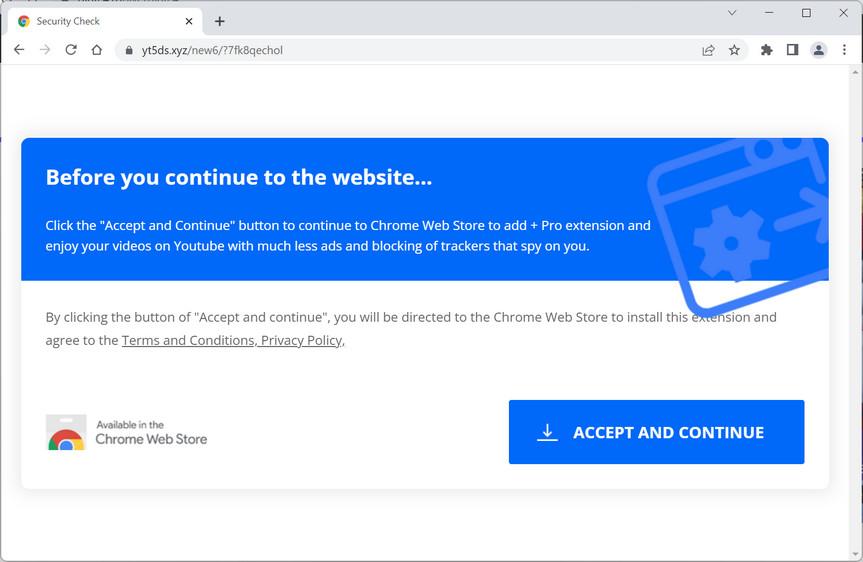Share this page using share icon
The width and height of the screenshot is (863, 562).
pos(708,50)
